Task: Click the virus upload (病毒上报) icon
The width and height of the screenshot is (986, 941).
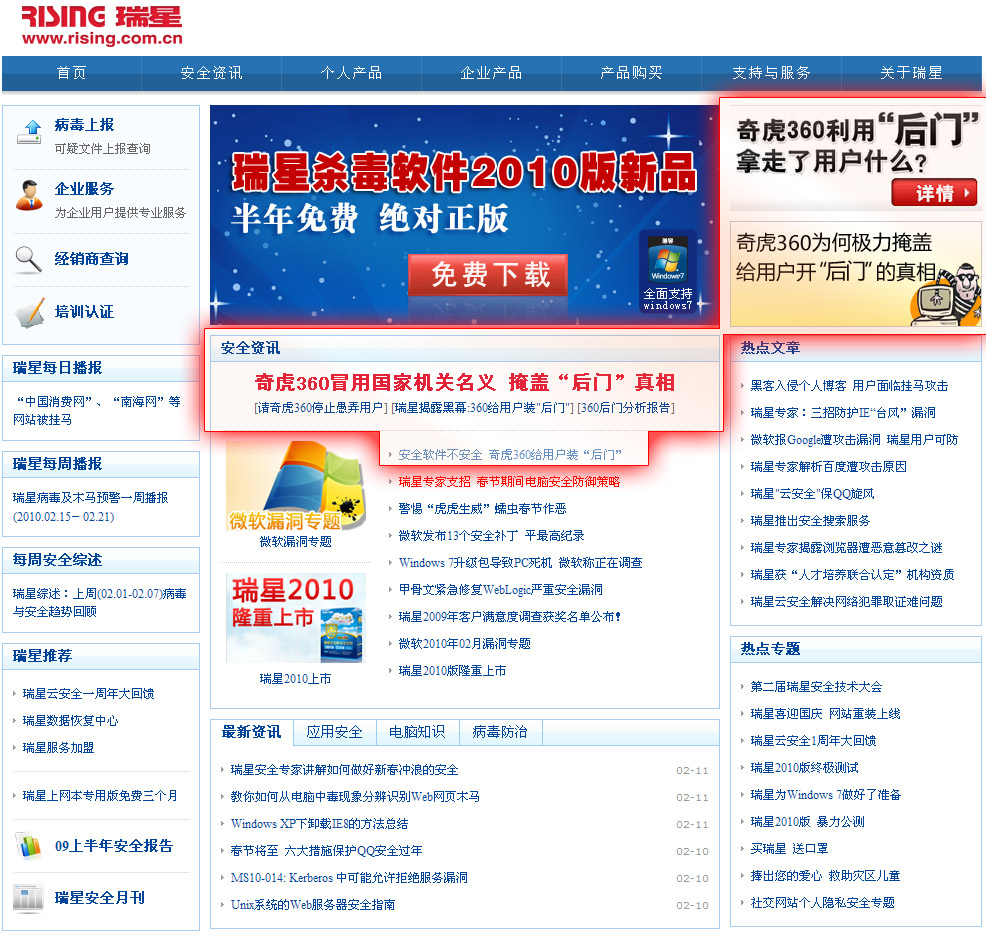Action: tap(29, 132)
